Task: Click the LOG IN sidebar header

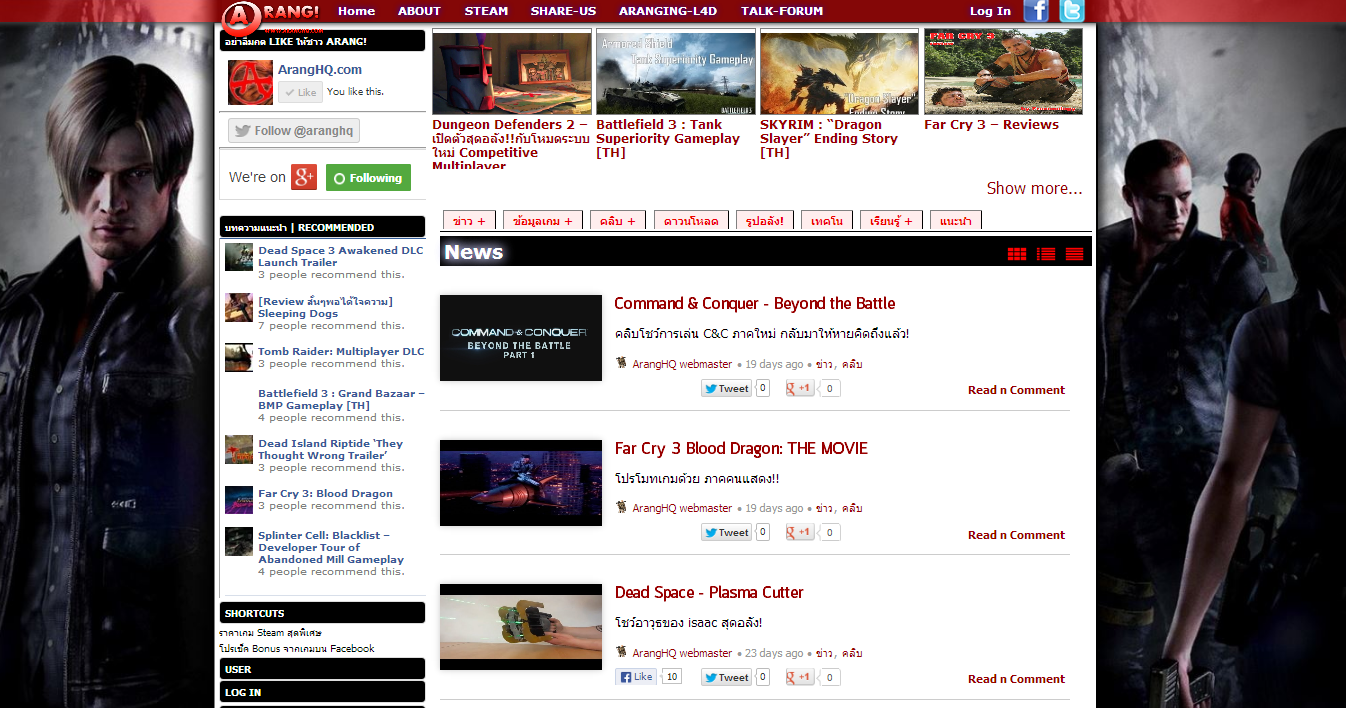Action: tap(322, 692)
